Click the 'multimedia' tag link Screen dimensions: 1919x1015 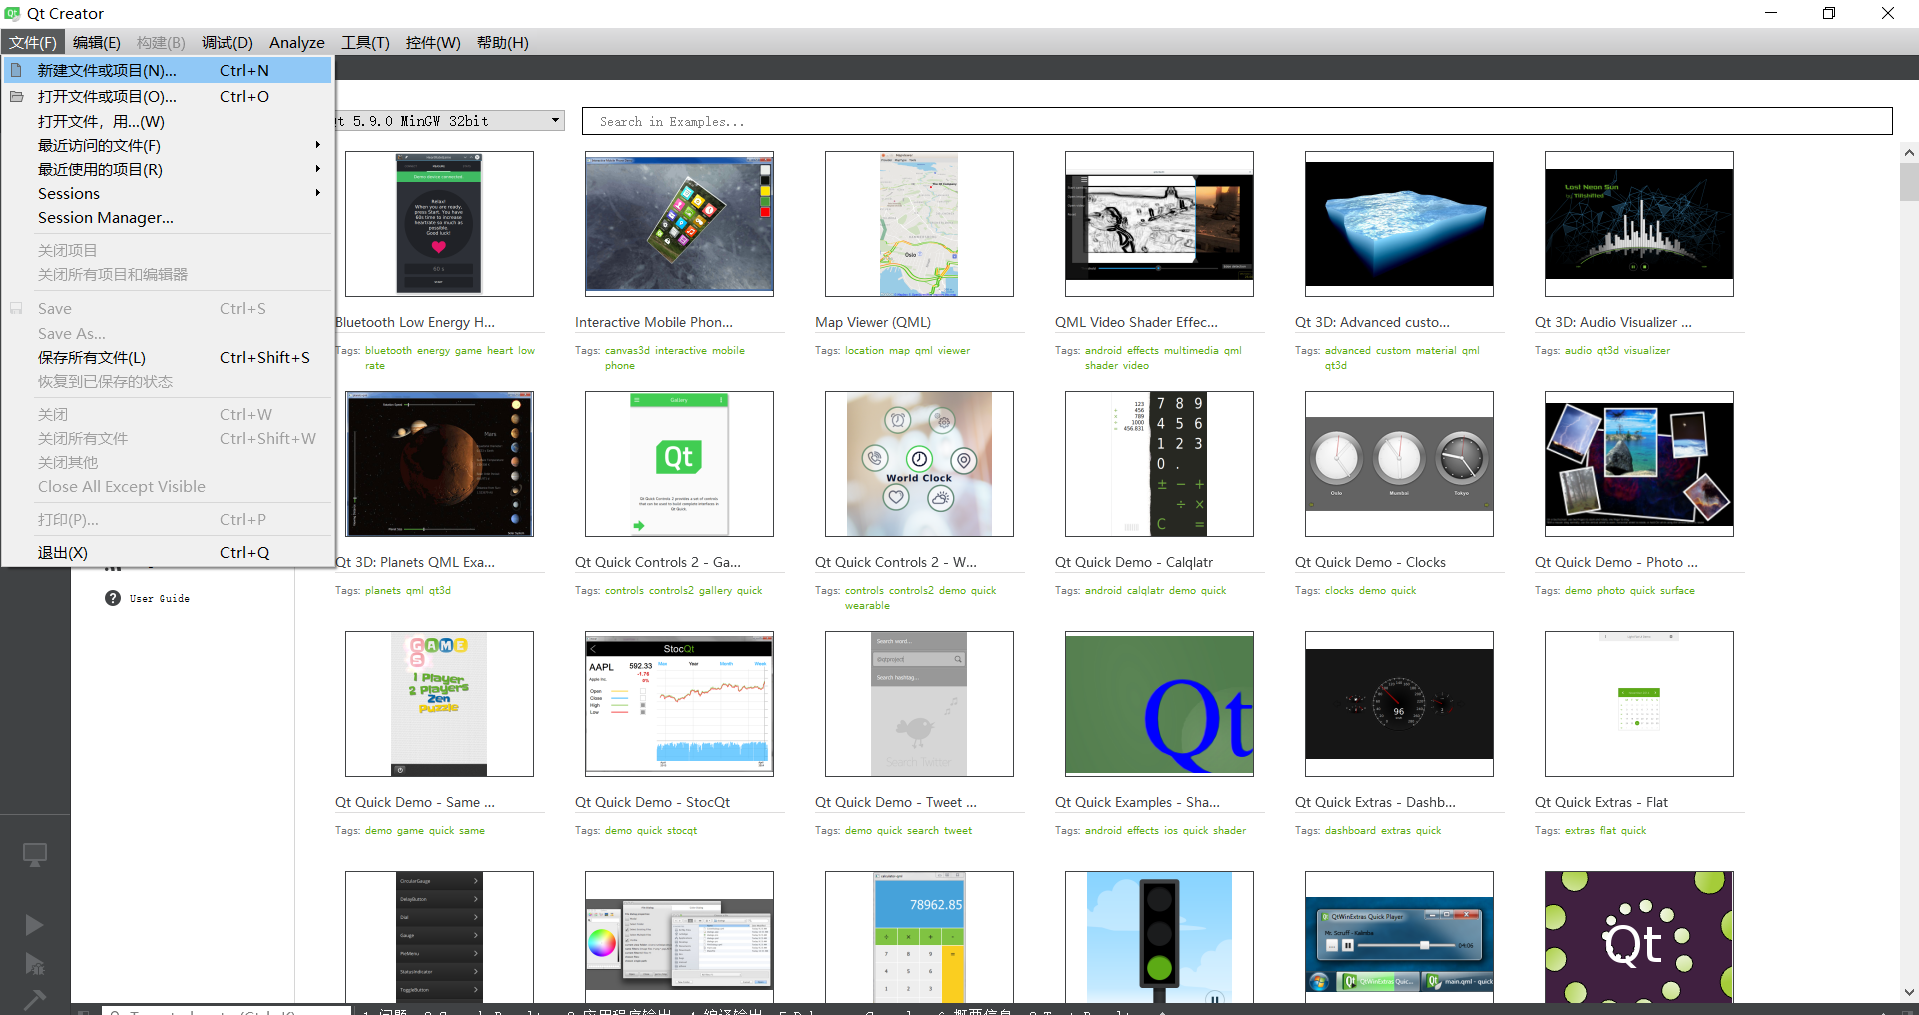(x=1191, y=350)
